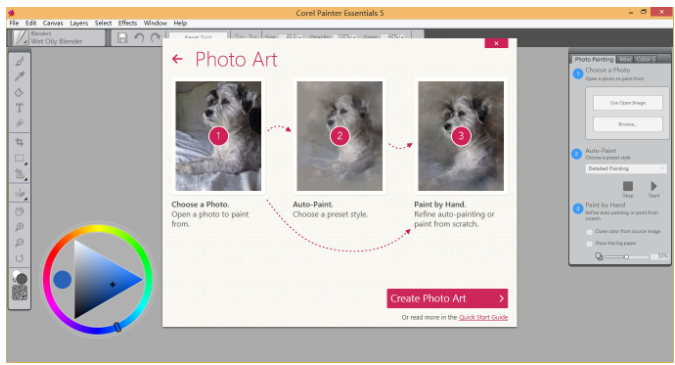Switch to the Photo Painting tab
The height and width of the screenshot is (365, 675).
(594, 59)
